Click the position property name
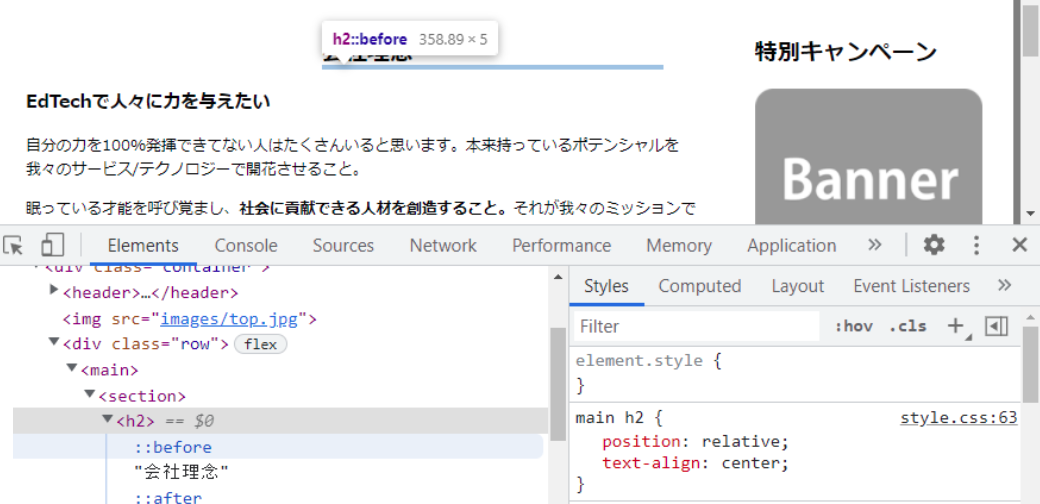 [641, 442]
